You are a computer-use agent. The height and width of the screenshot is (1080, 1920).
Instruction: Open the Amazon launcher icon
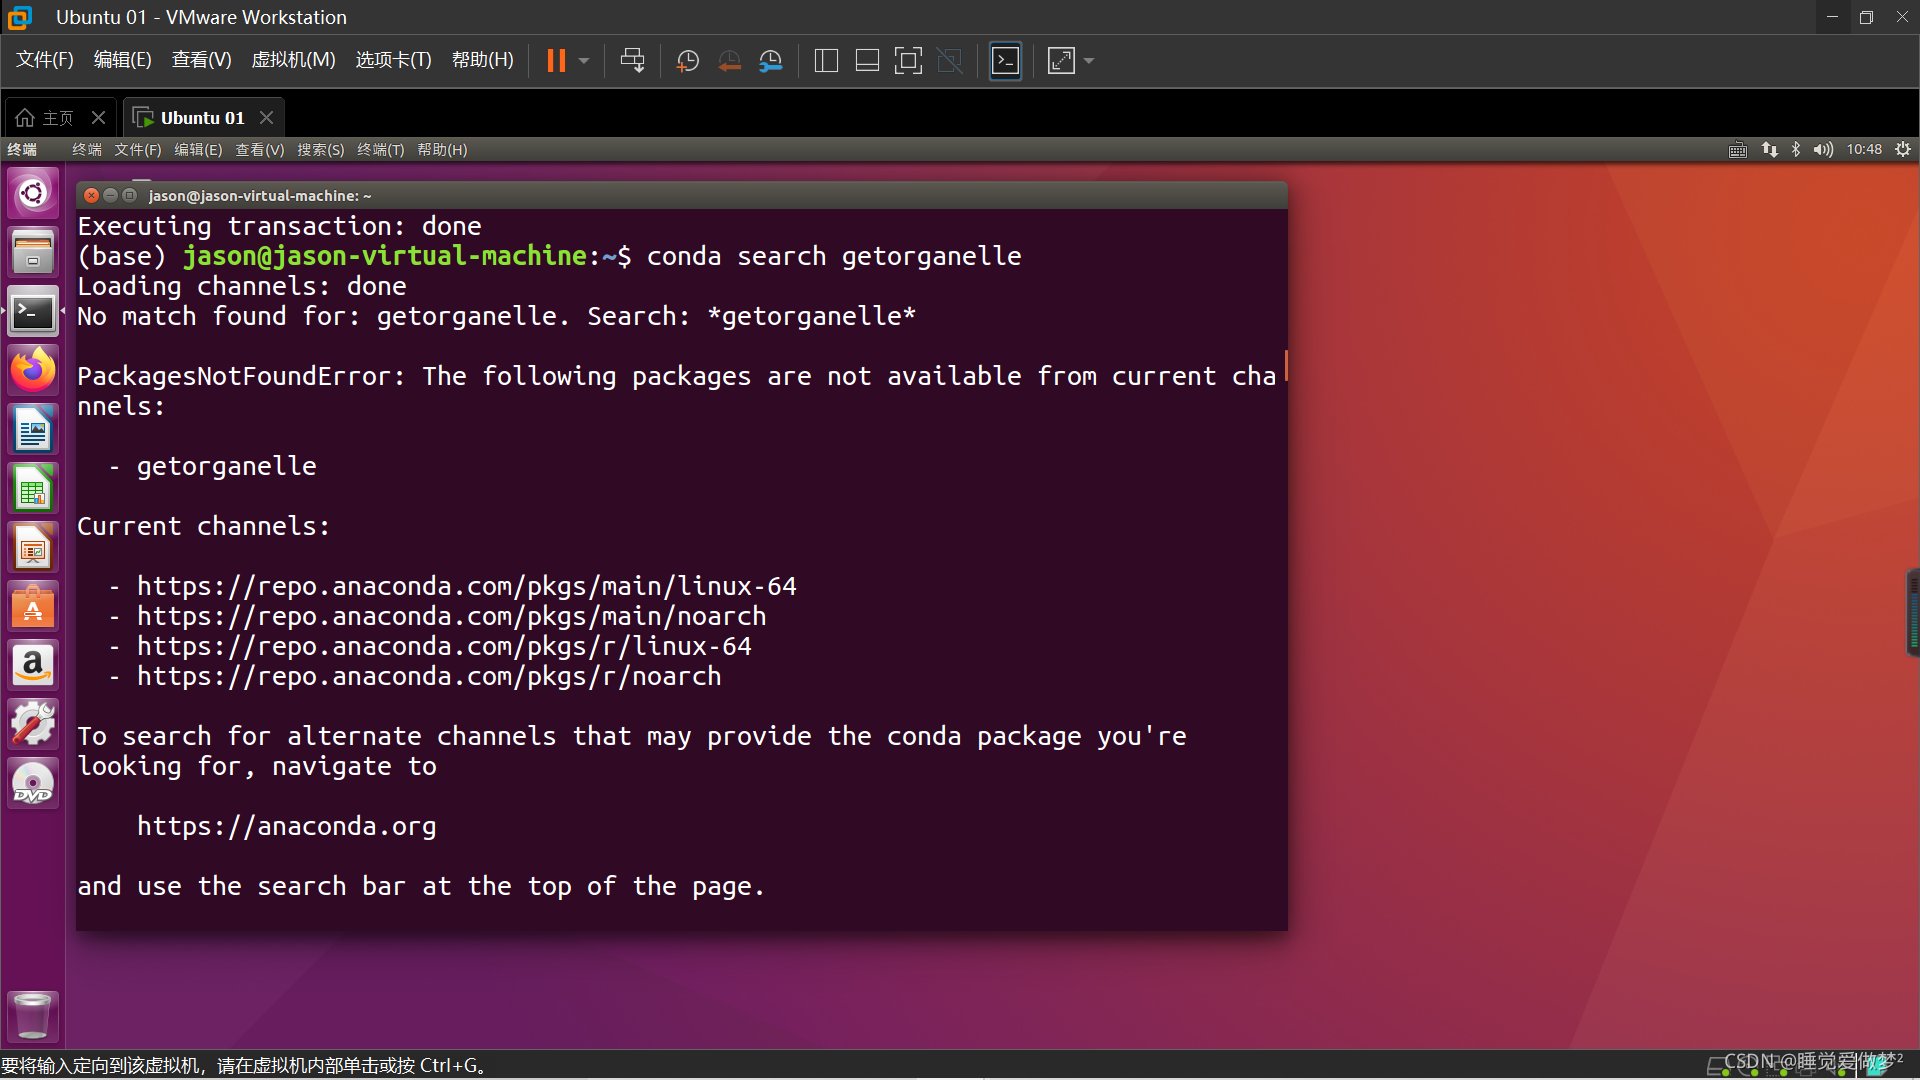point(33,665)
